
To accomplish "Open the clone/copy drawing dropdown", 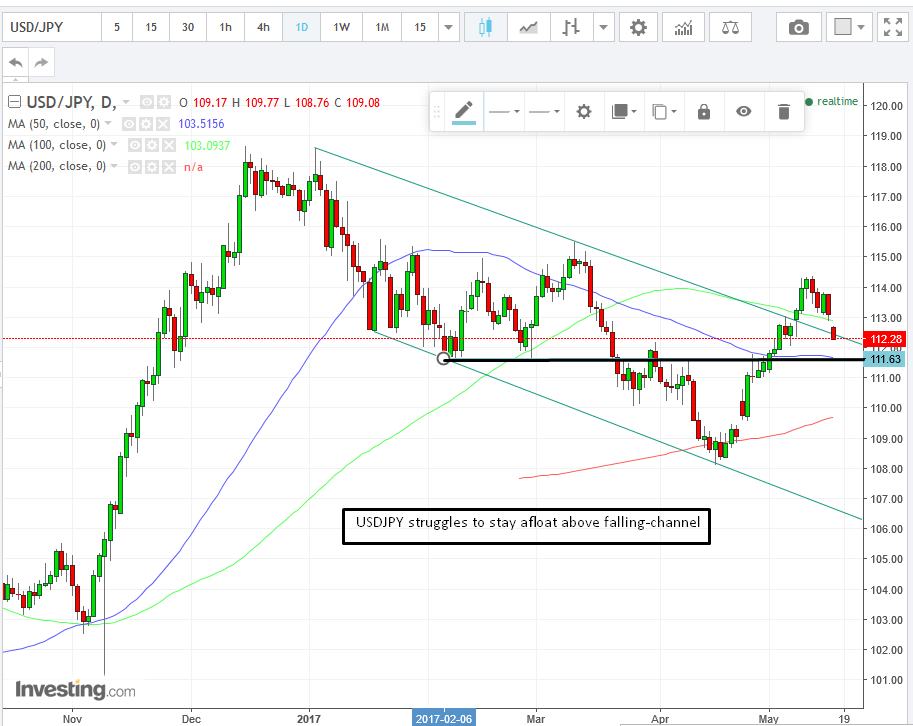I will [664, 111].
